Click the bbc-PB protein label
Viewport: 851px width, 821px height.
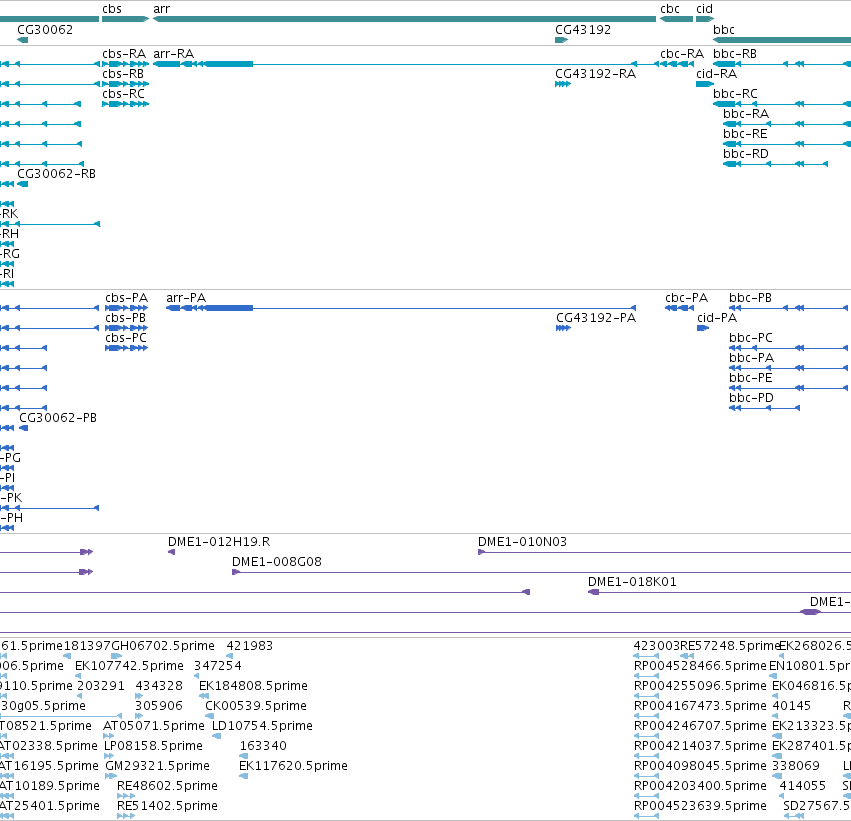(750, 298)
